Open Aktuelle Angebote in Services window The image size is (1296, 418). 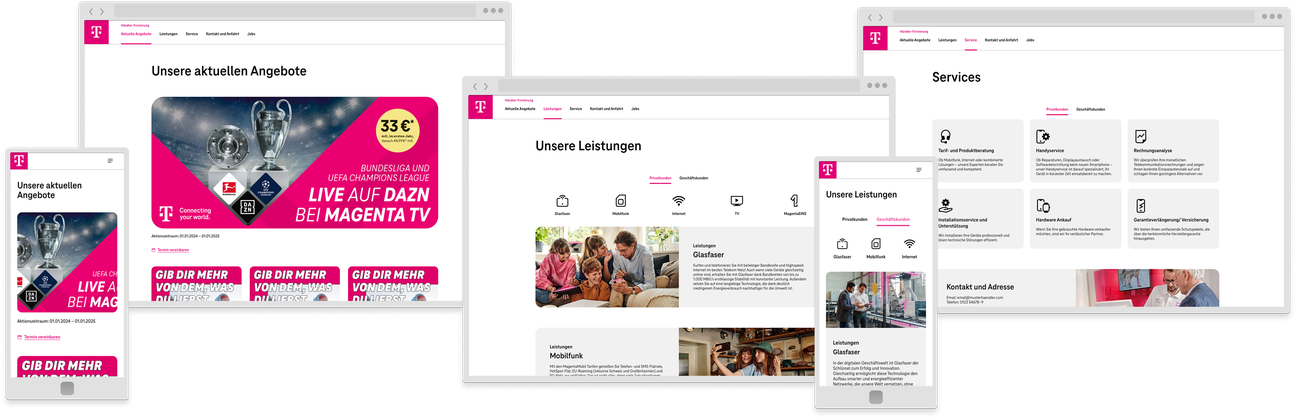click(914, 40)
